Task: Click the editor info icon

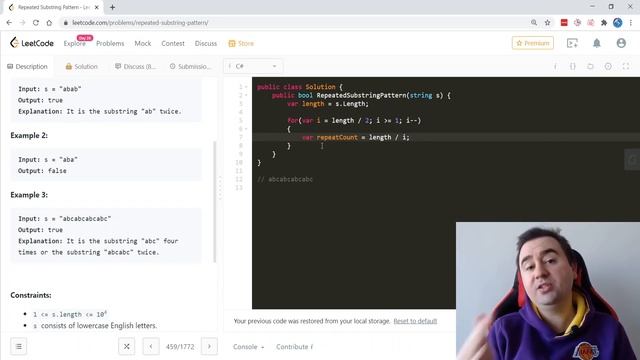Action: click(555, 67)
